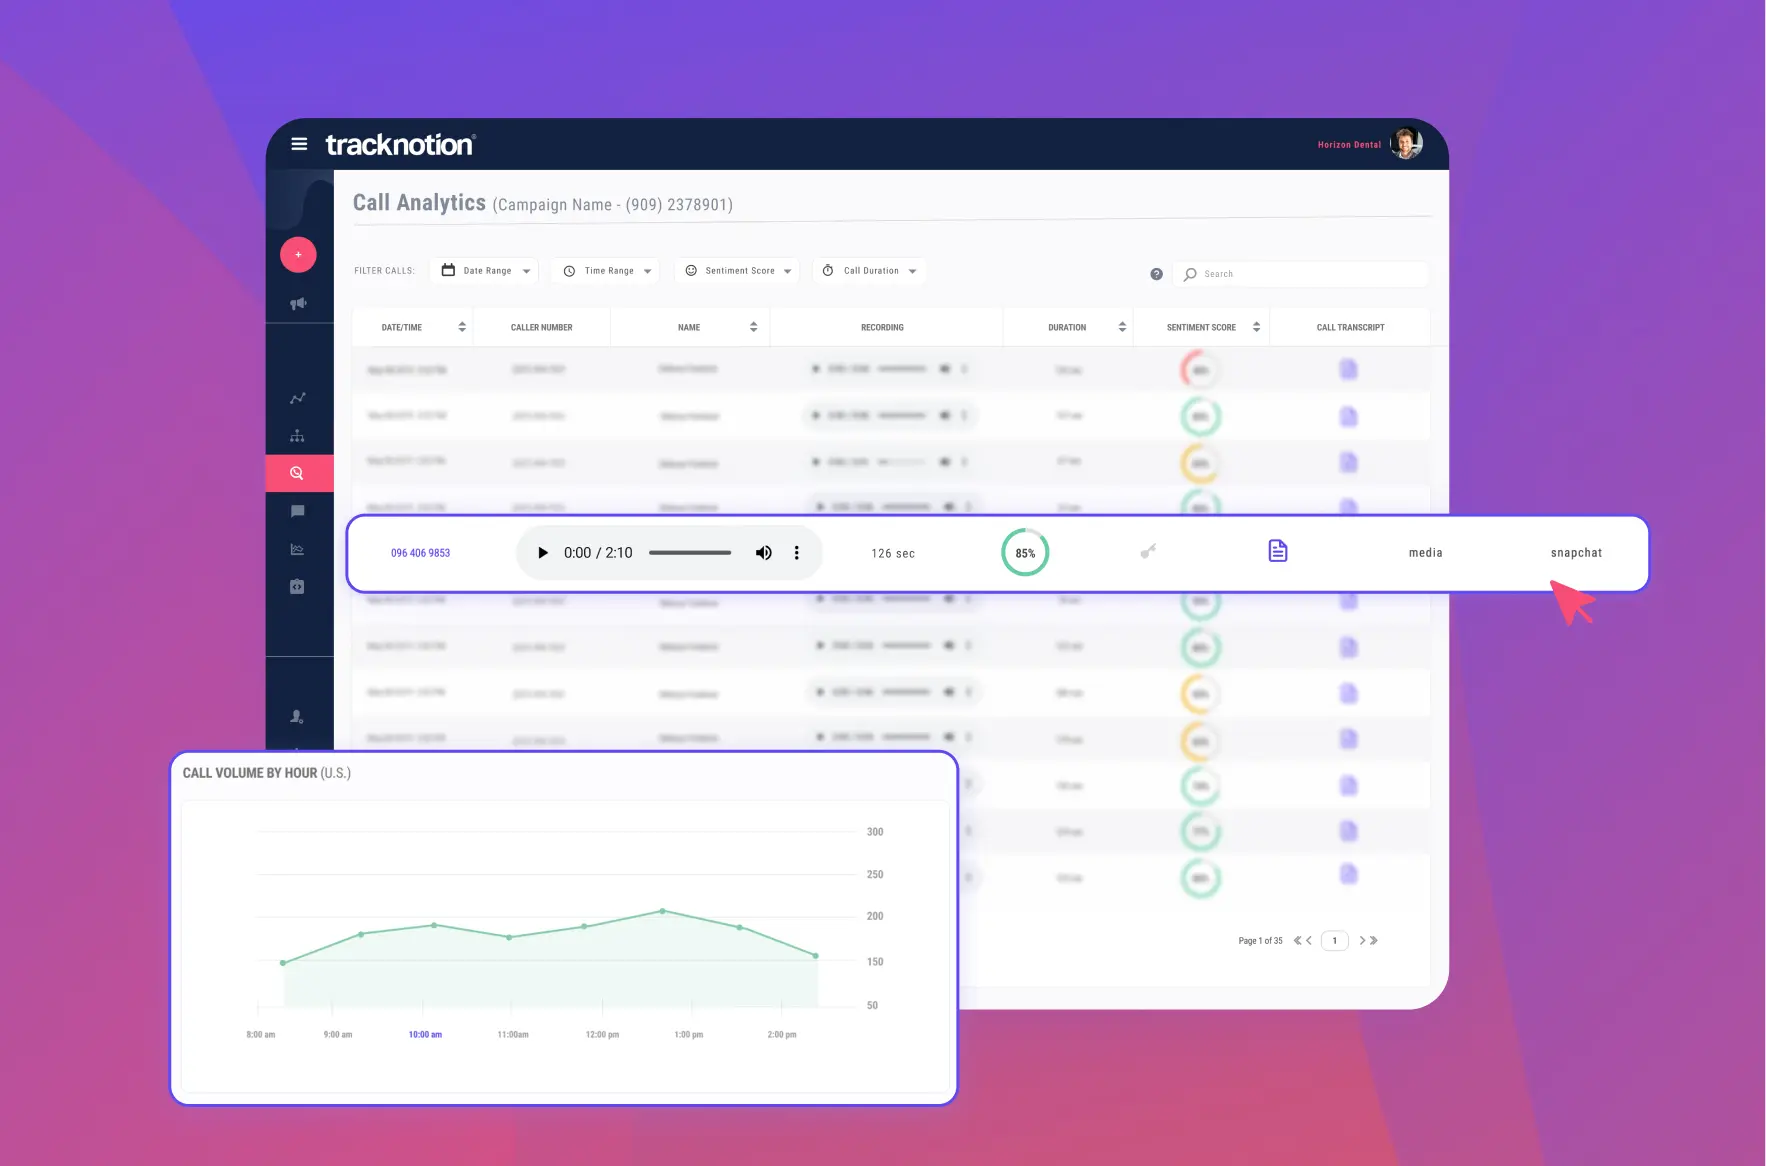Mute the highlighted recording's volume speaker
The width and height of the screenshot is (1766, 1166).
[763, 553]
